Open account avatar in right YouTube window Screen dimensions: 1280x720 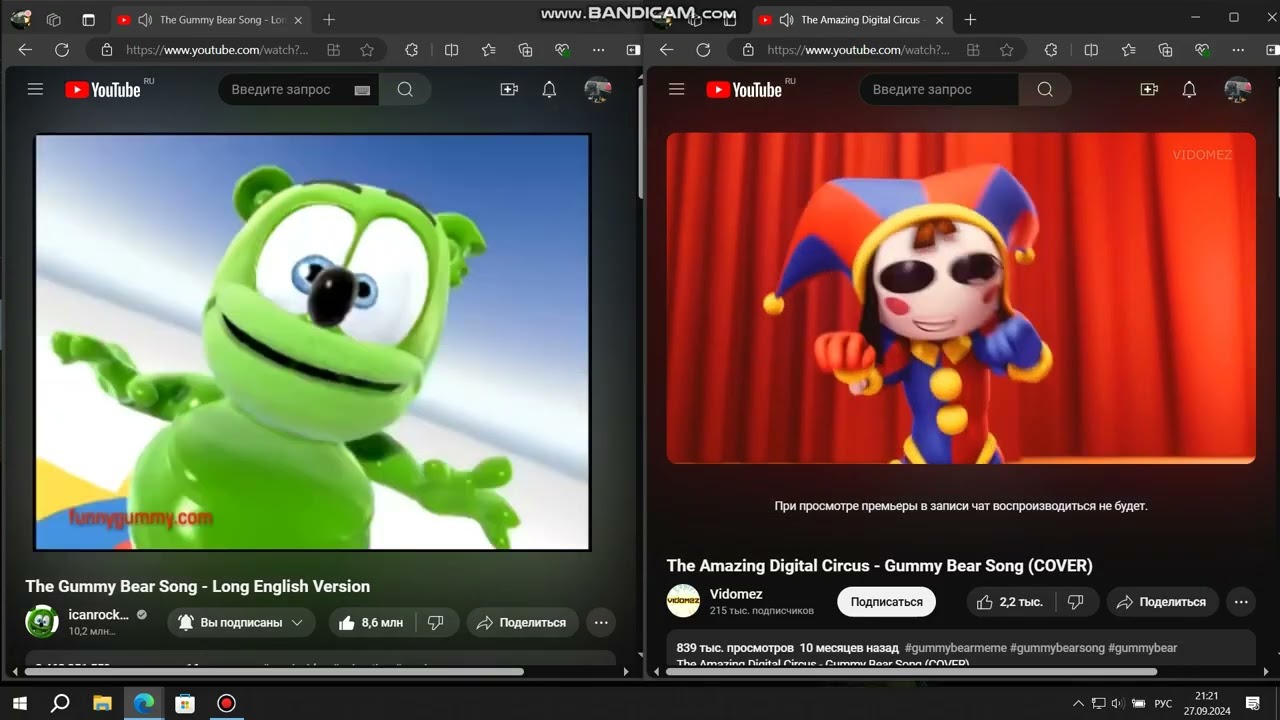point(1238,89)
